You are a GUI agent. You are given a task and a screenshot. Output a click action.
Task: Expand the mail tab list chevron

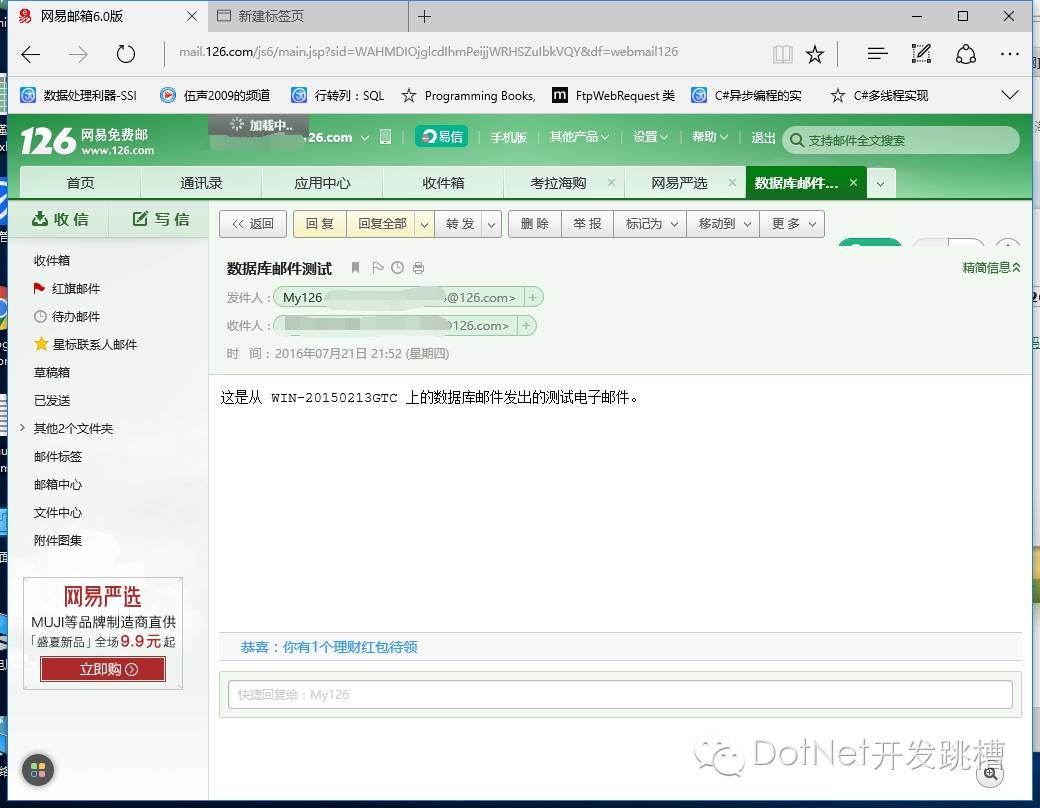coord(880,183)
